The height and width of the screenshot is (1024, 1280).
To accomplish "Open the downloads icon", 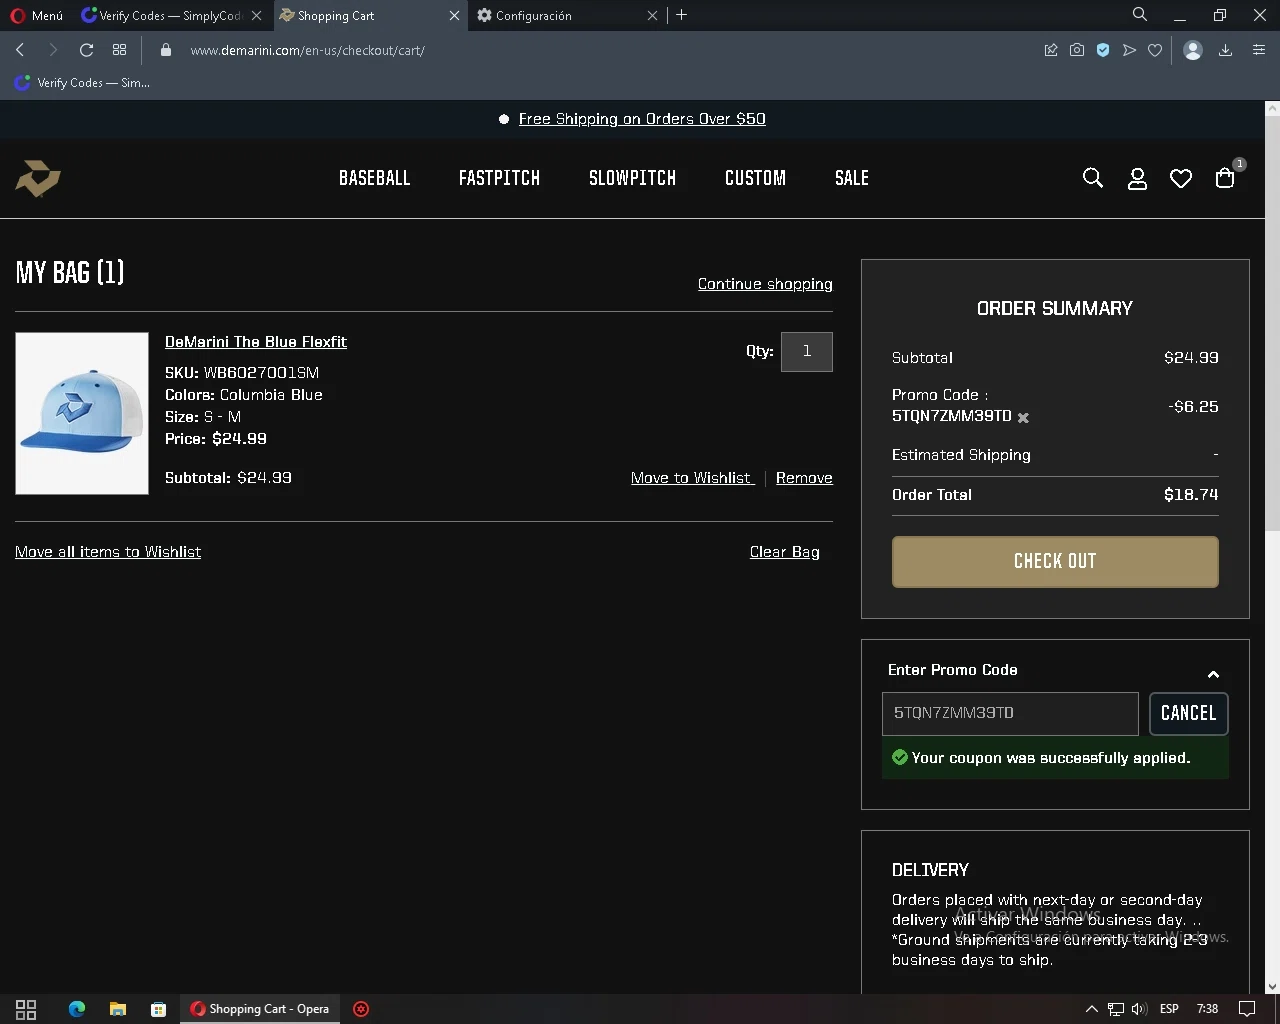I will click(1225, 50).
